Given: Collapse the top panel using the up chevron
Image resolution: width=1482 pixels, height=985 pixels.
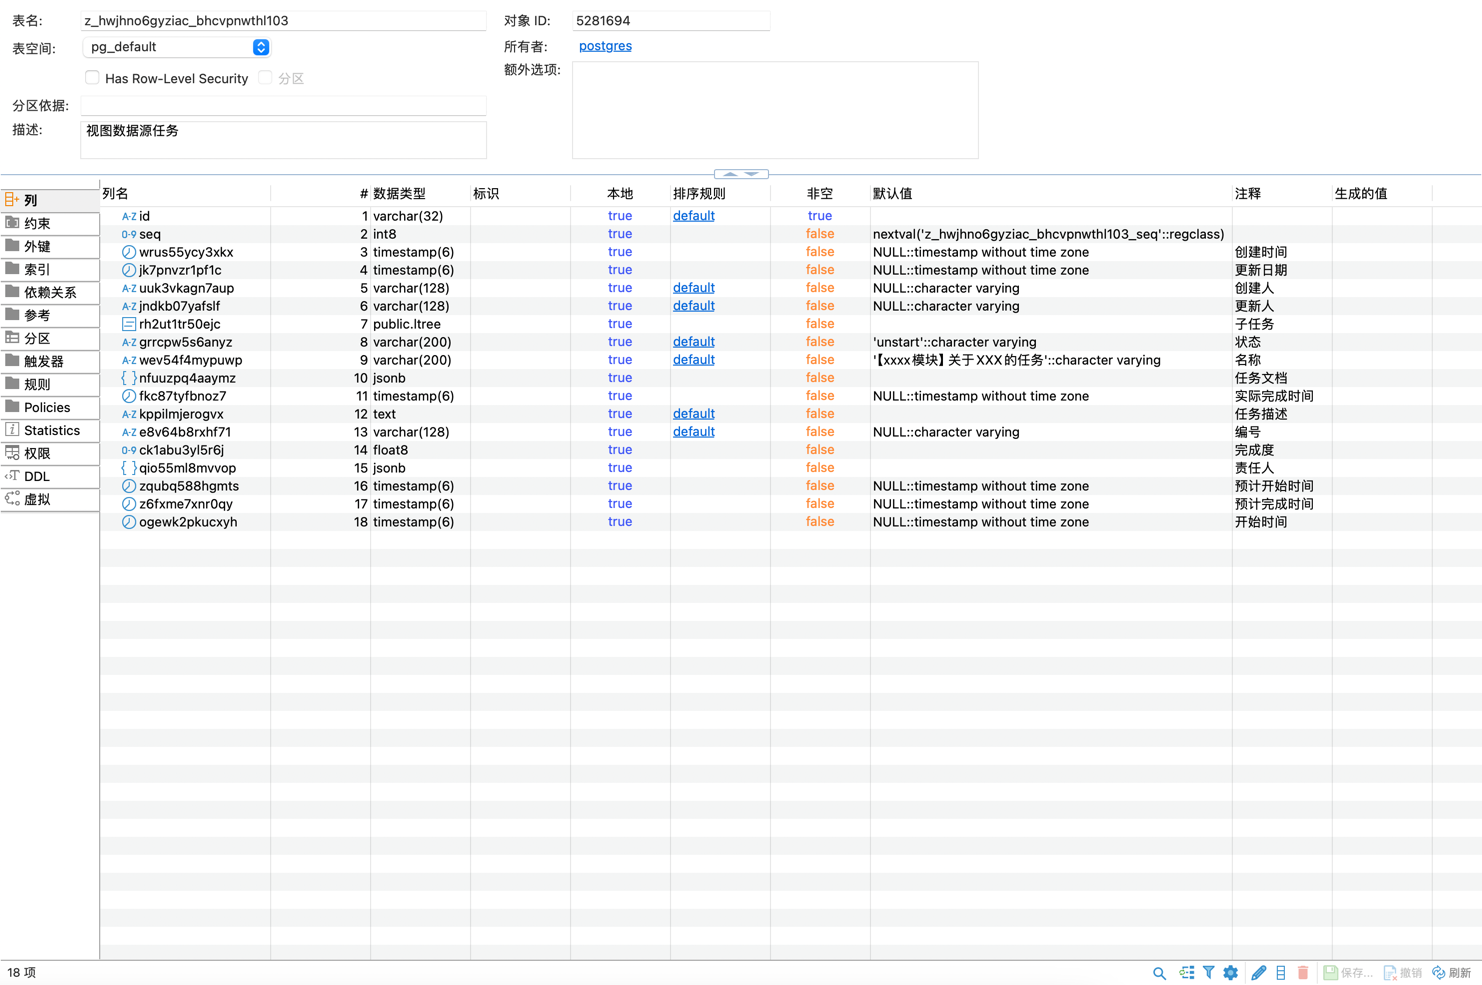Looking at the screenshot, I should pos(731,173).
